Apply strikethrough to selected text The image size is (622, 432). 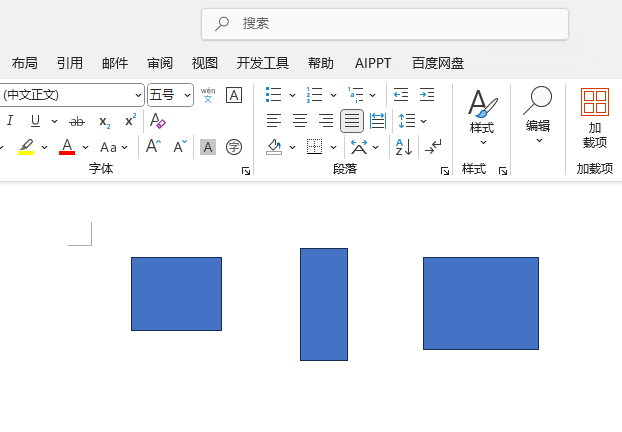coord(77,121)
